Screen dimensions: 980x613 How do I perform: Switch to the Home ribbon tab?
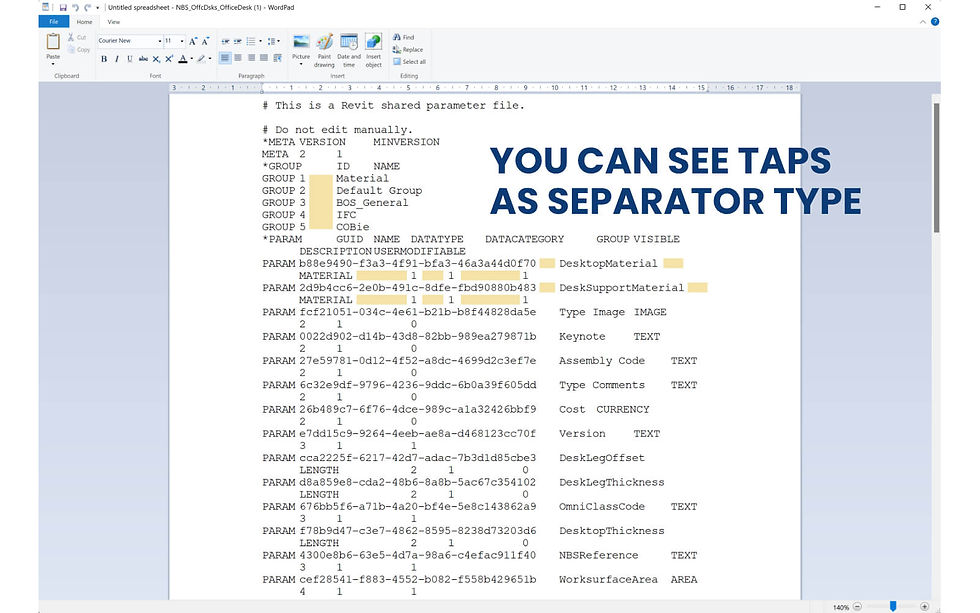point(84,22)
